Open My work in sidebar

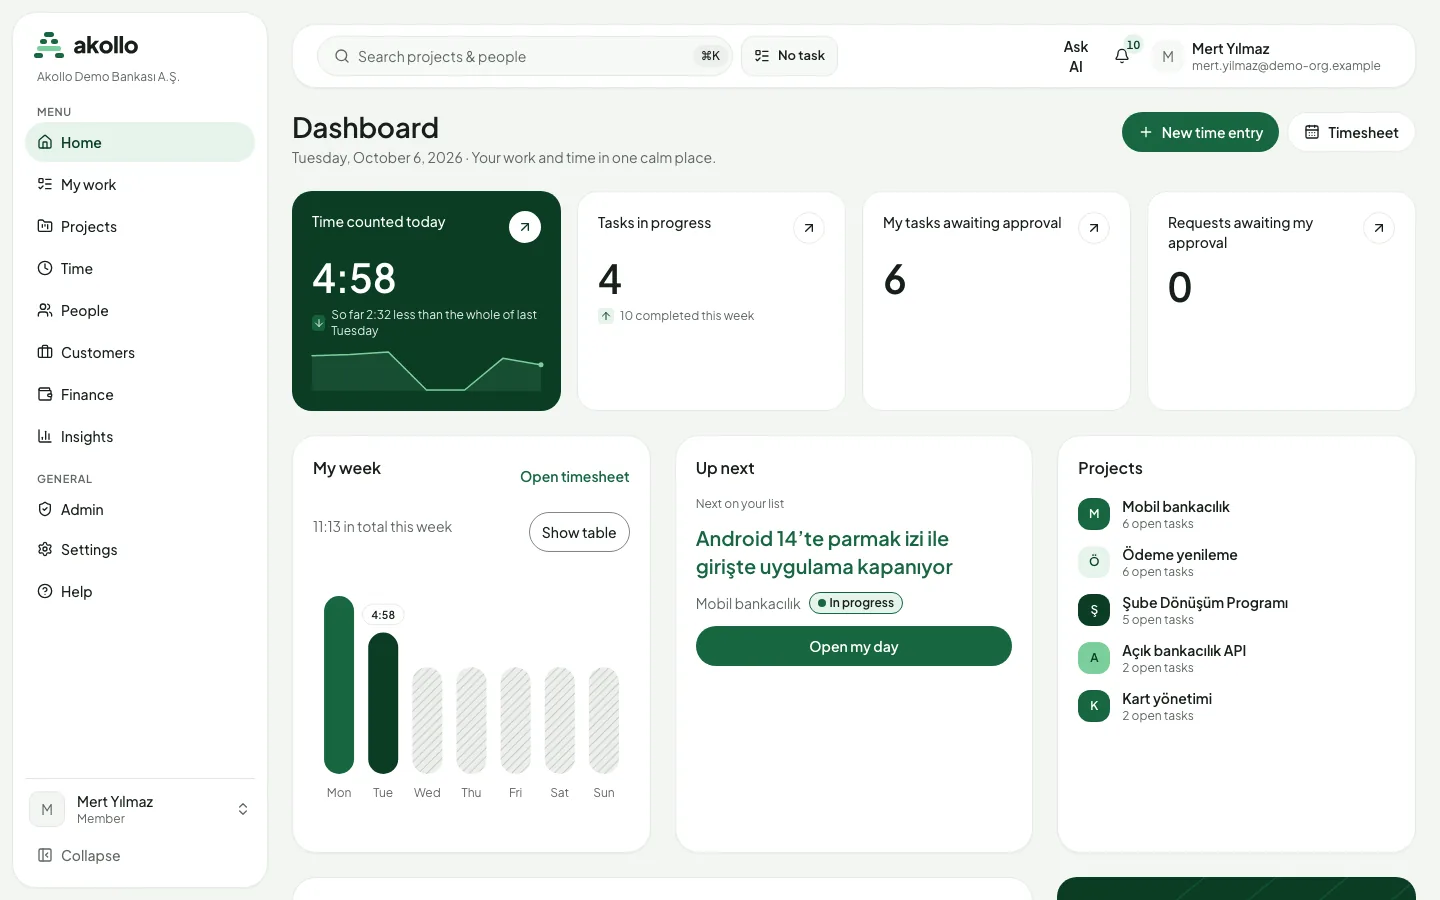click(x=140, y=184)
